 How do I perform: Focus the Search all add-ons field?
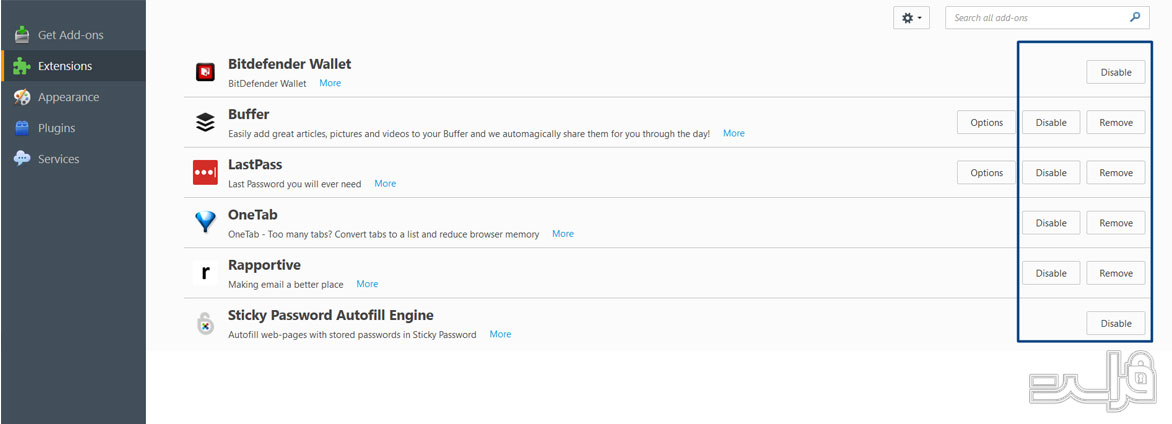[1039, 18]
